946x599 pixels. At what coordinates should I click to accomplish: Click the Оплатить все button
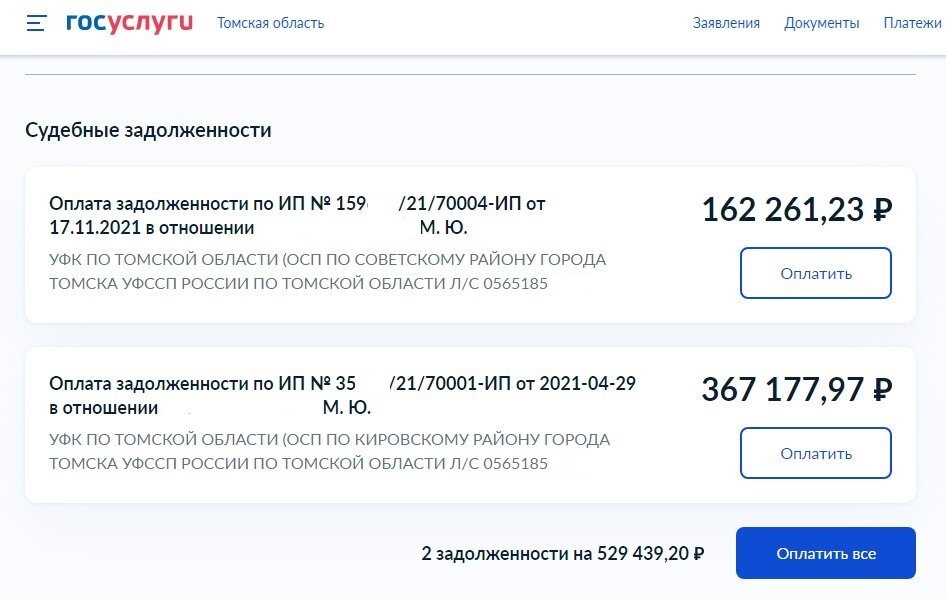(825, 553)
